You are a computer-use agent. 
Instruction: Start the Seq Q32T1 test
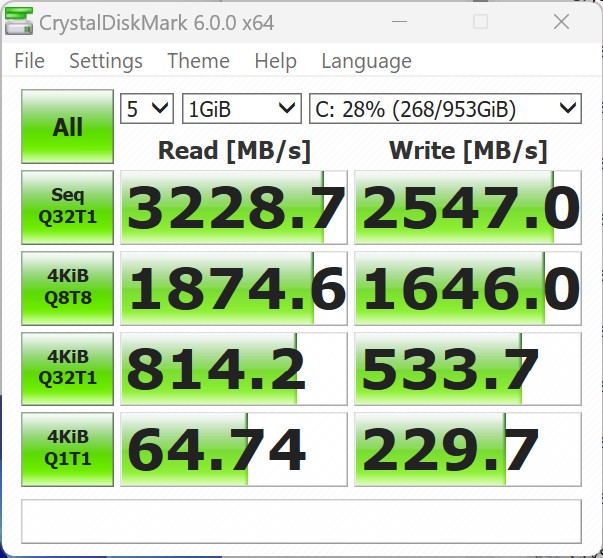[x=67, y=207]
